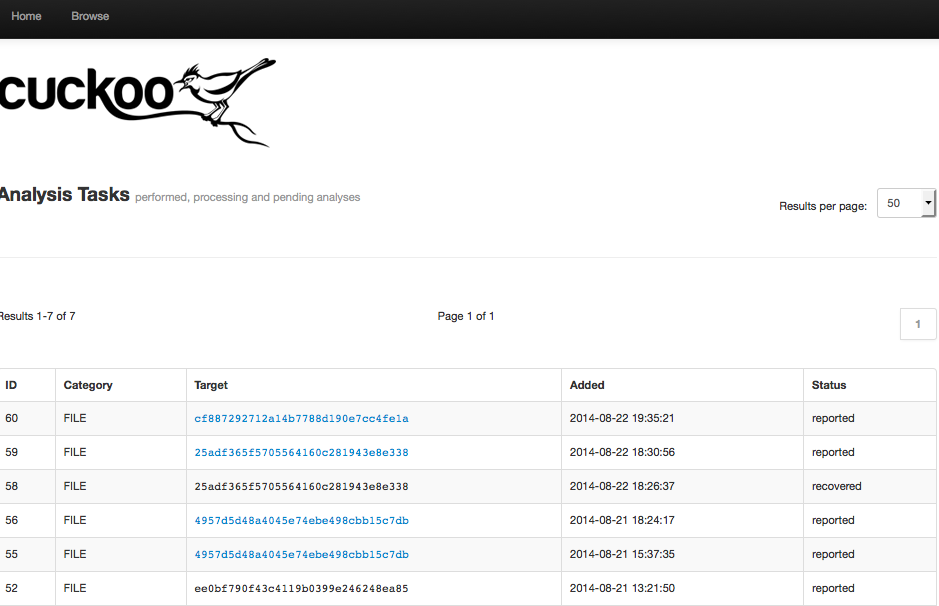Image resolution: width=939 pixels, height=606 pixels.
Task: Click the Cuckoo bird logo
Action: point(138,102)
